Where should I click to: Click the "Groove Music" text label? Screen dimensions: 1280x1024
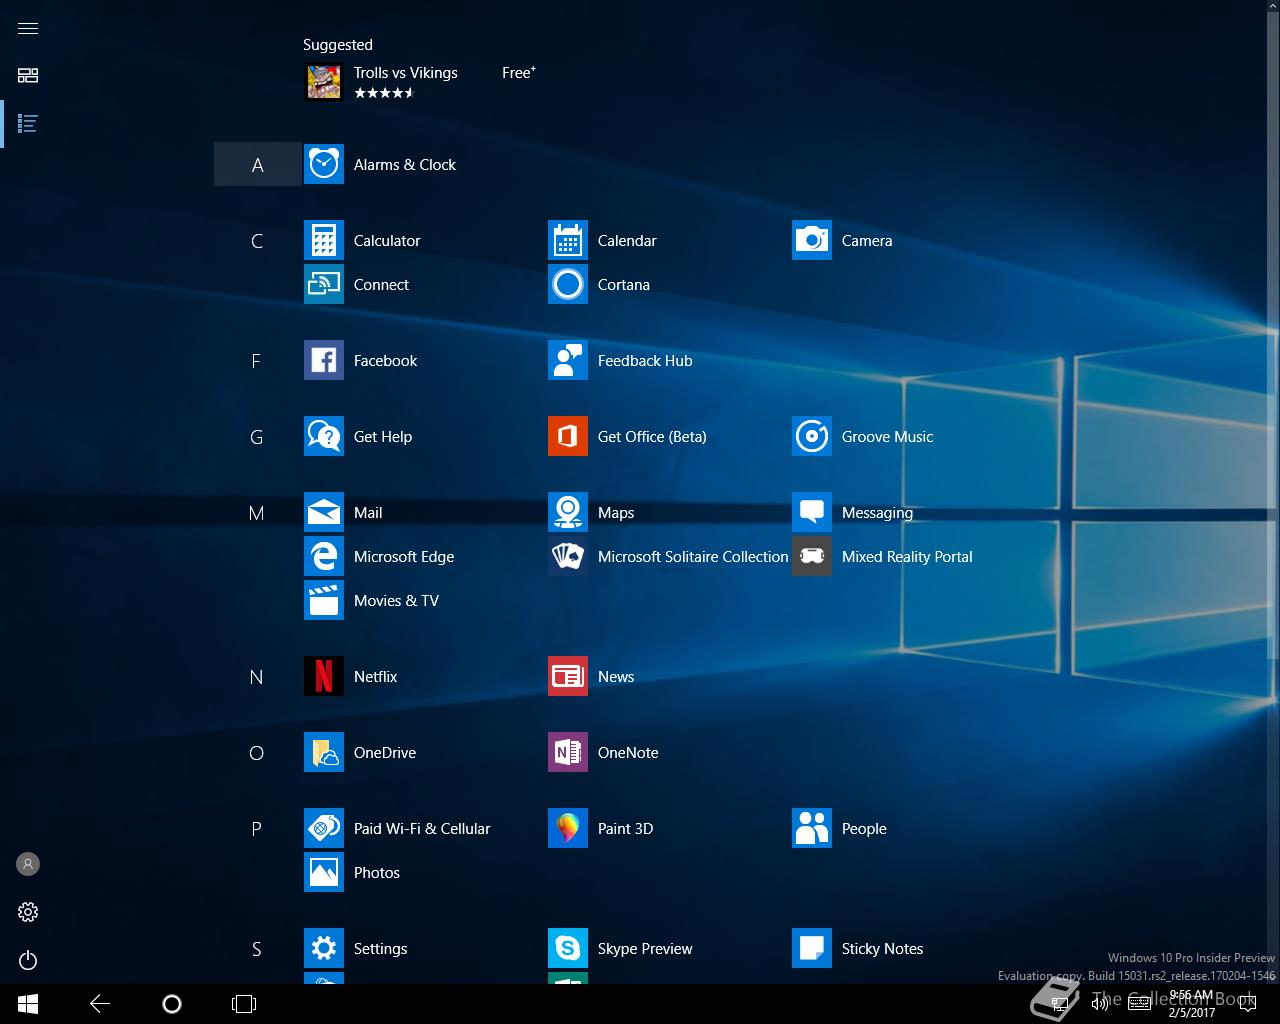point(887,437)
